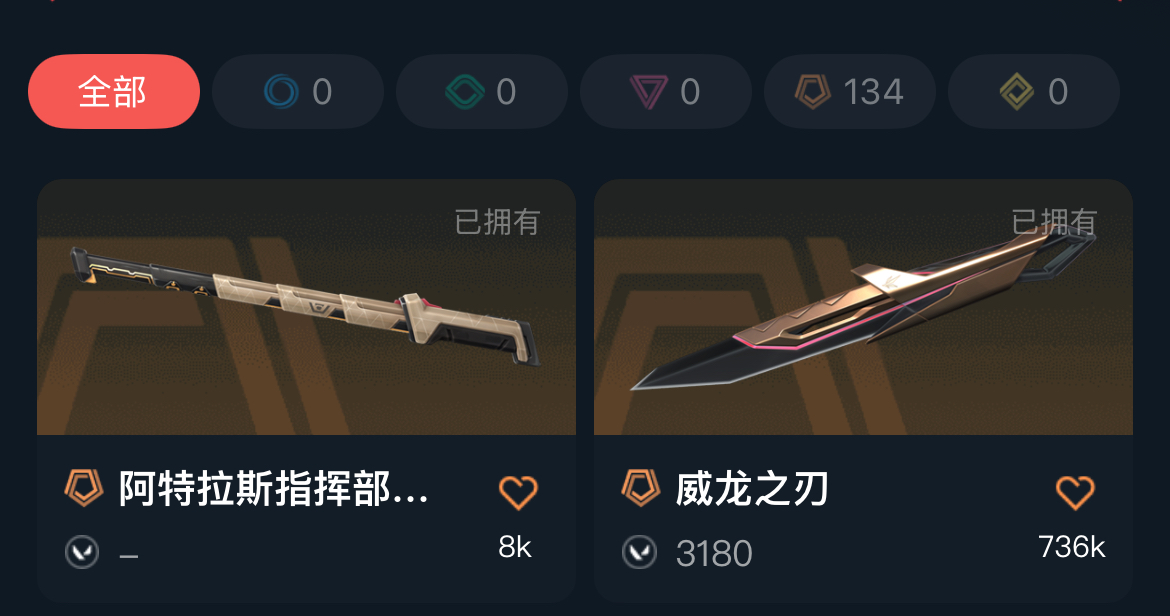Click the 134 count filter pill
Viewport: 1170px width, 616px height.
(x=850, y=92)
